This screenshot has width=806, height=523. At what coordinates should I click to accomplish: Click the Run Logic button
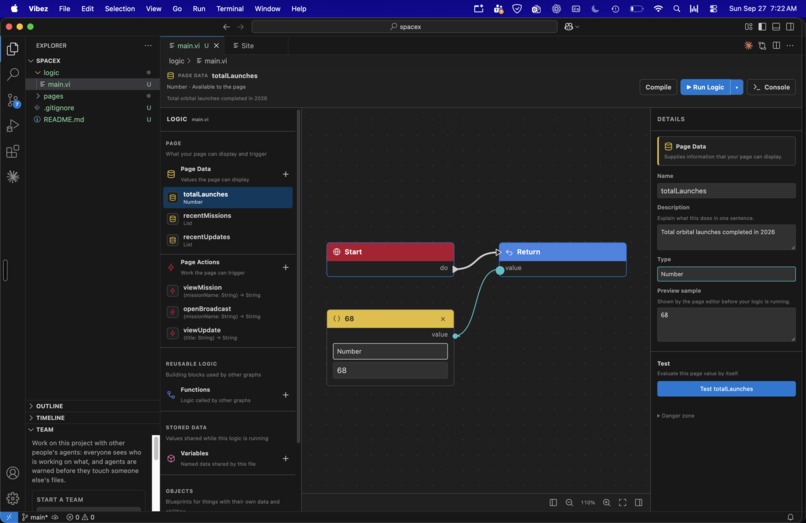click(x=705, y=87)
